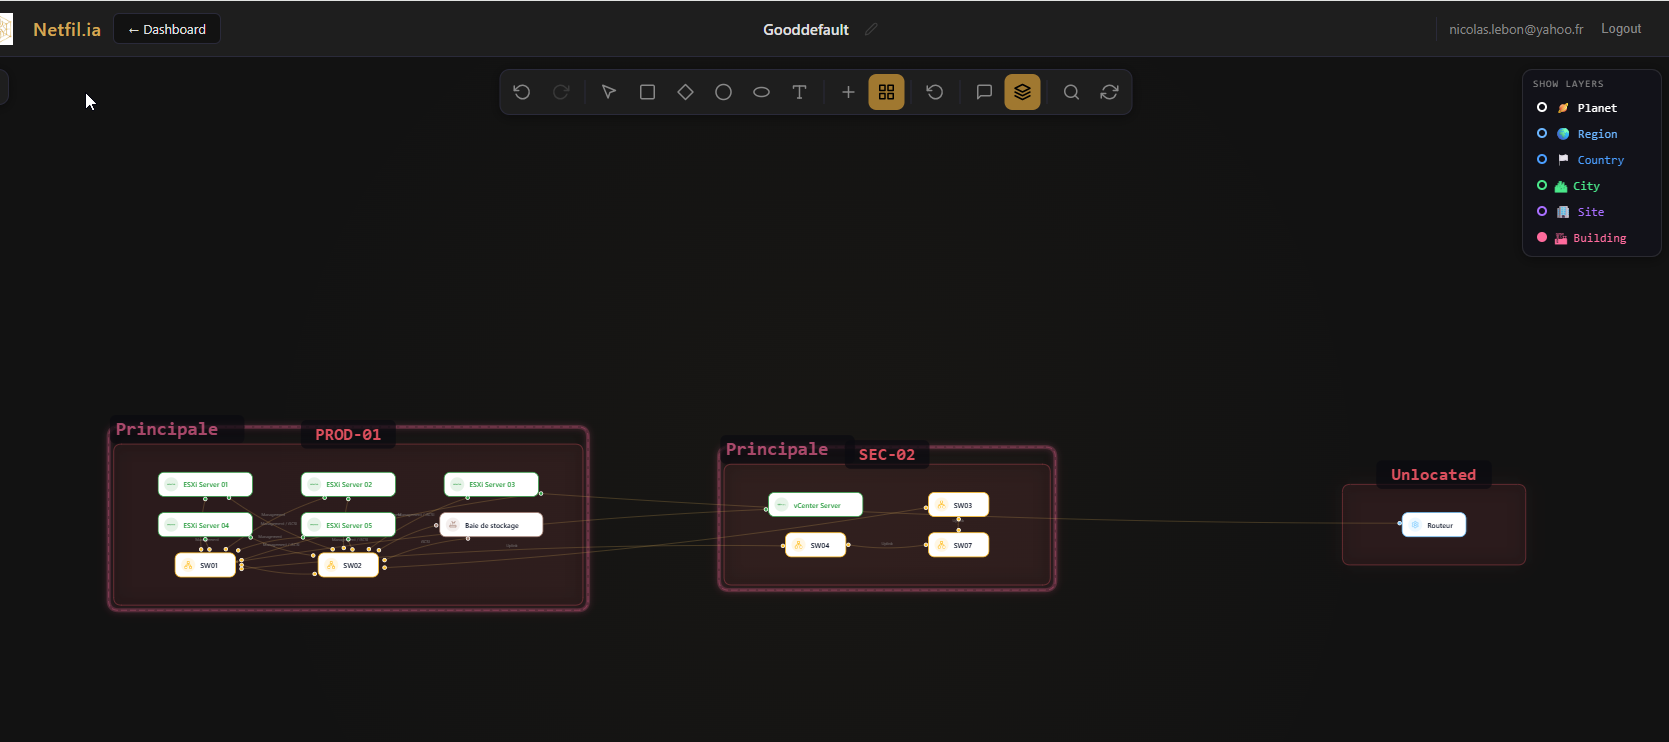Toggle the highlighted layers stack button
Viewport: 1669px width, 742px height.
click(x=1022, y=92)
